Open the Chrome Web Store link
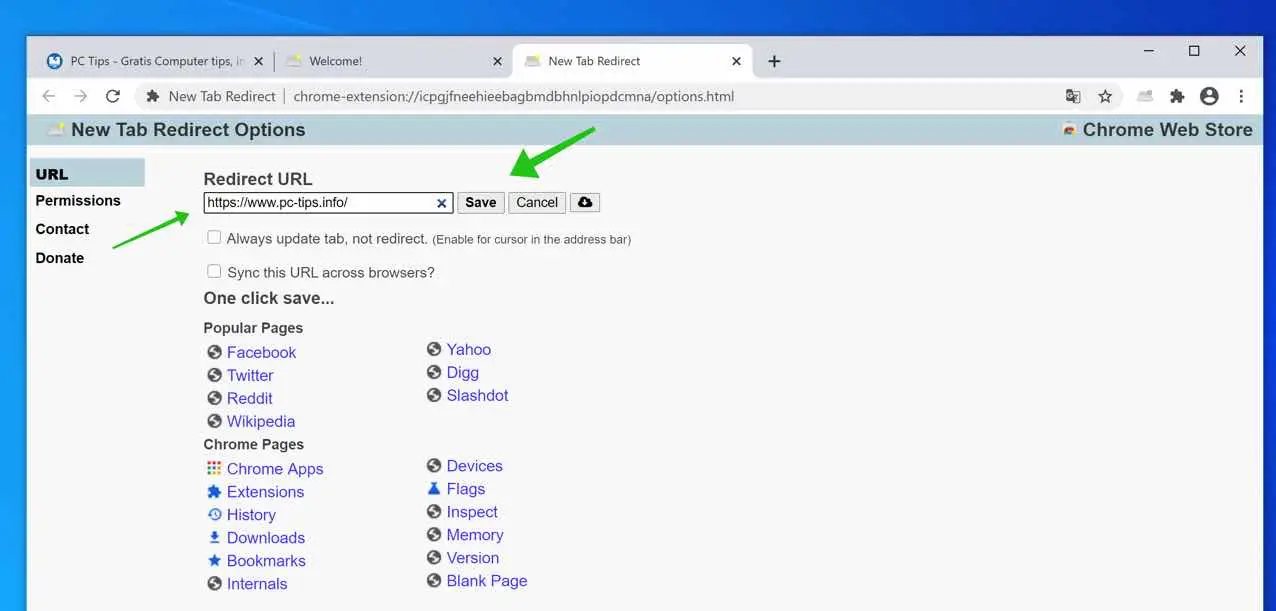The width and height of the screenshot is (1276, 611). tap(1167, 129)
